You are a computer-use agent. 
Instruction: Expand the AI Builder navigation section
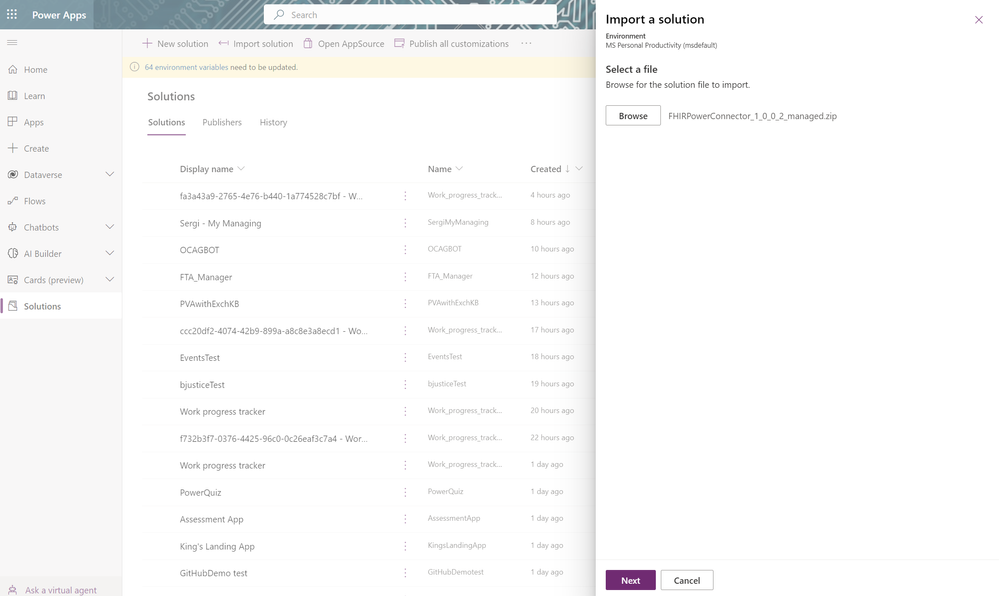pyautogui.click(x=110, y=253)
